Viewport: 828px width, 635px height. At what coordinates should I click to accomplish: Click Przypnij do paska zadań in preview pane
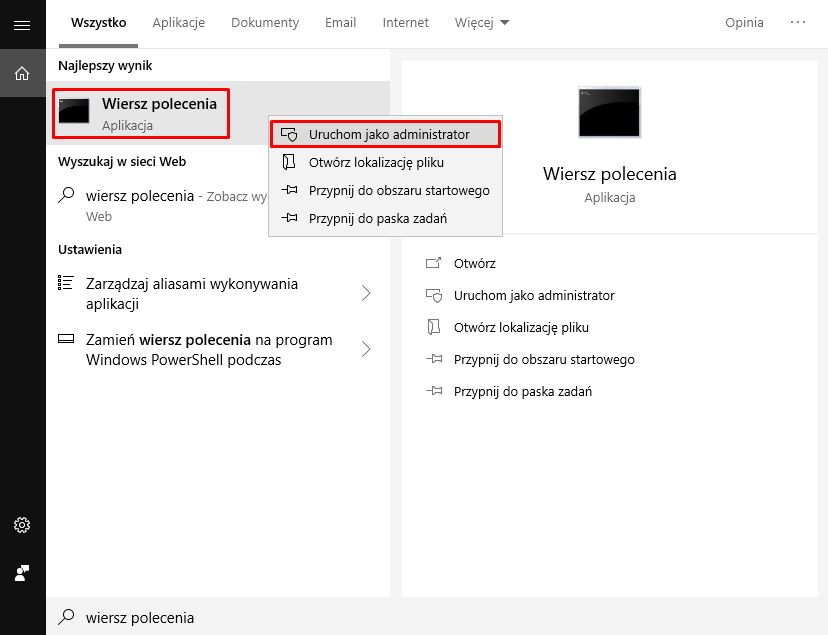coord(523,392)
